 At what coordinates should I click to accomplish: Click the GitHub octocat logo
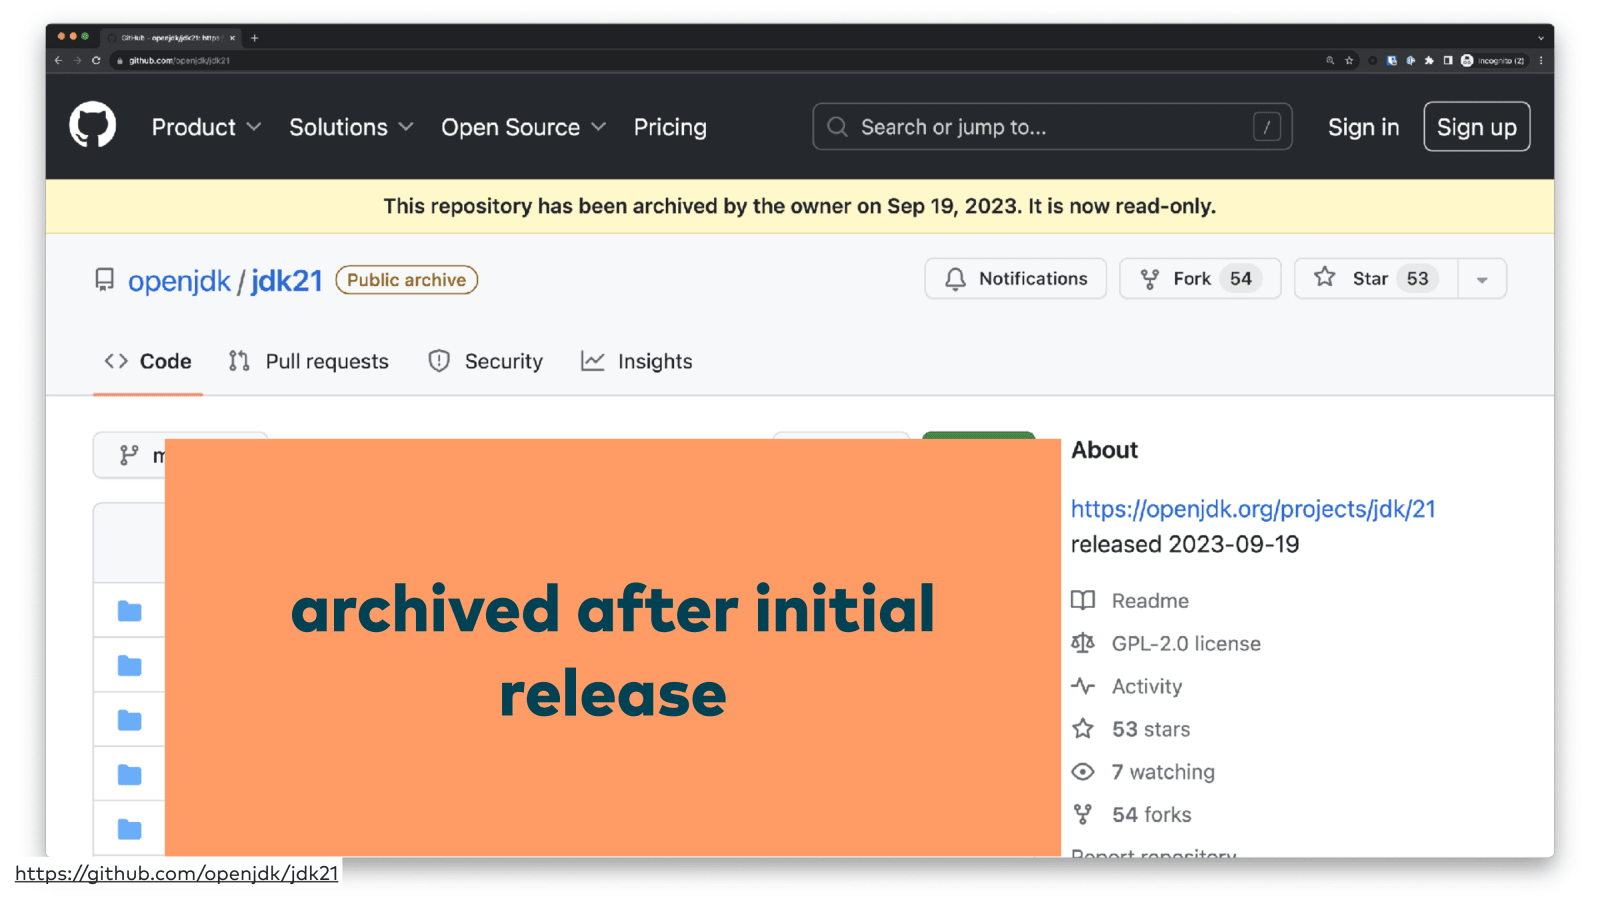coord(92,126)
